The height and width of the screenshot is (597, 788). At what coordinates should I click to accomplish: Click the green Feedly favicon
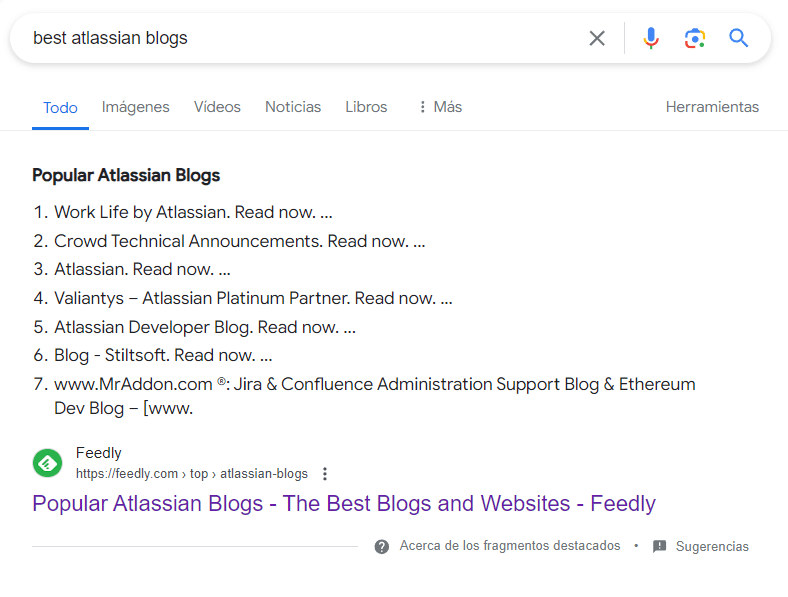click(x=47, y=463)
